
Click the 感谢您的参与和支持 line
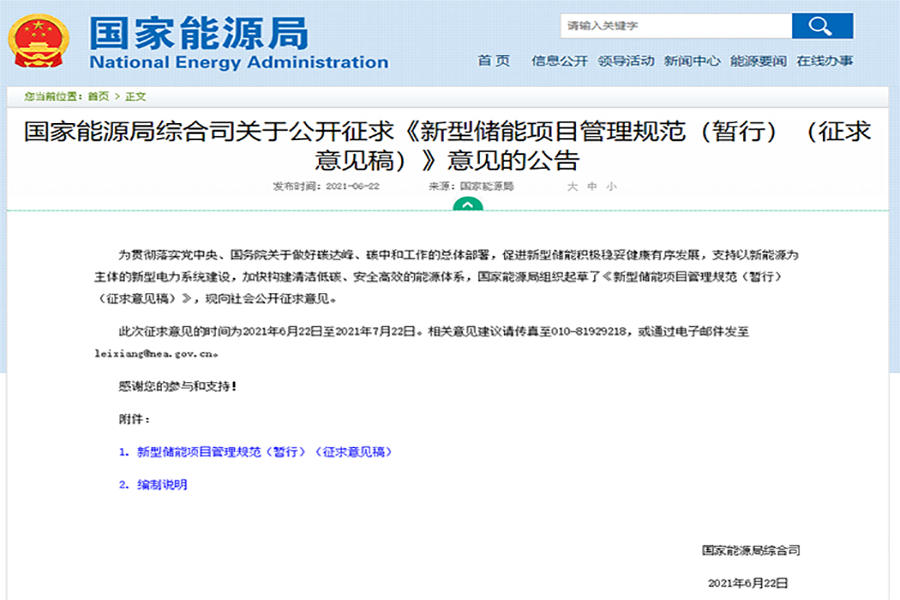(177, 386)
